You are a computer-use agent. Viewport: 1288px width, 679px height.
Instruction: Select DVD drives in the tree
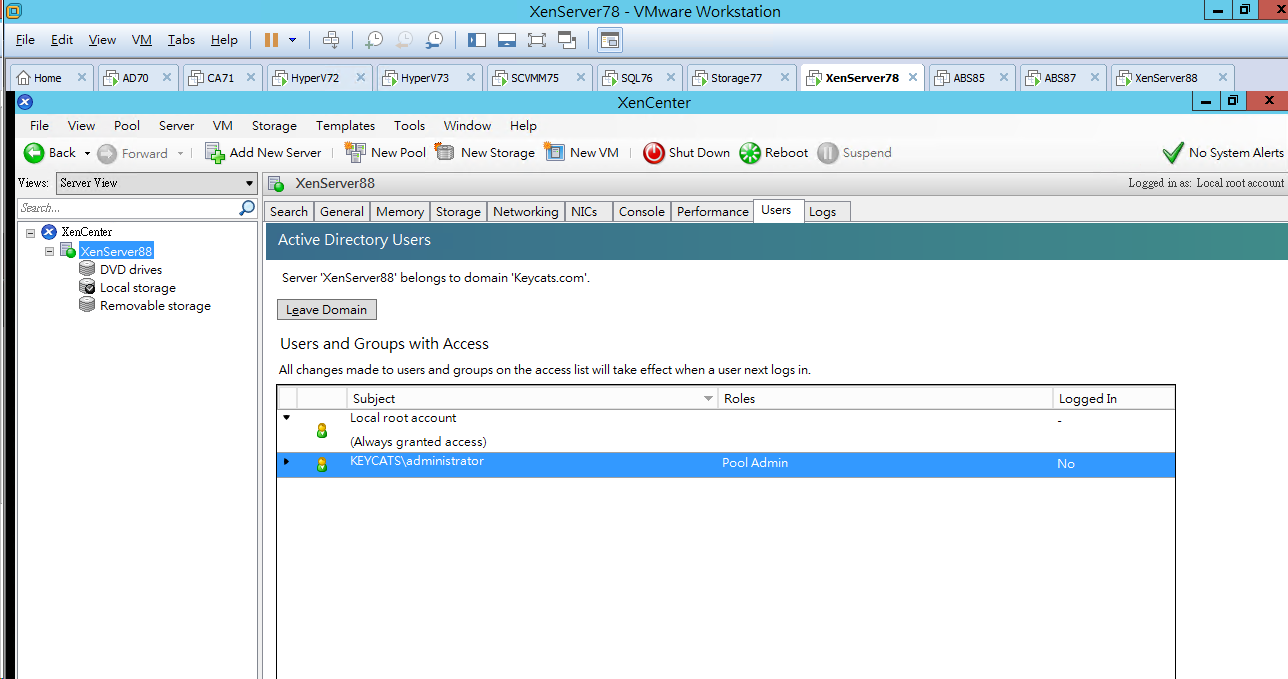(x=130, y=270)
